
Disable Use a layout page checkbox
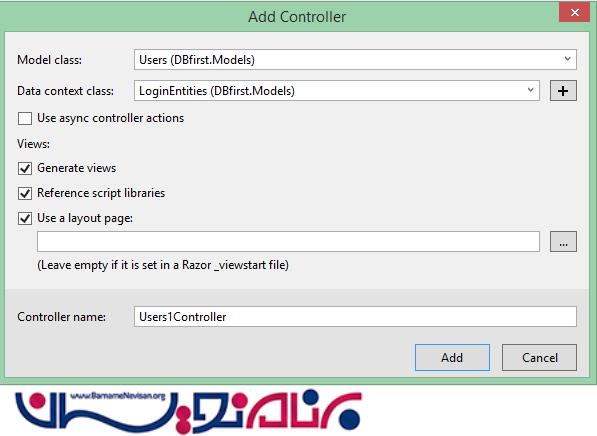25,219
